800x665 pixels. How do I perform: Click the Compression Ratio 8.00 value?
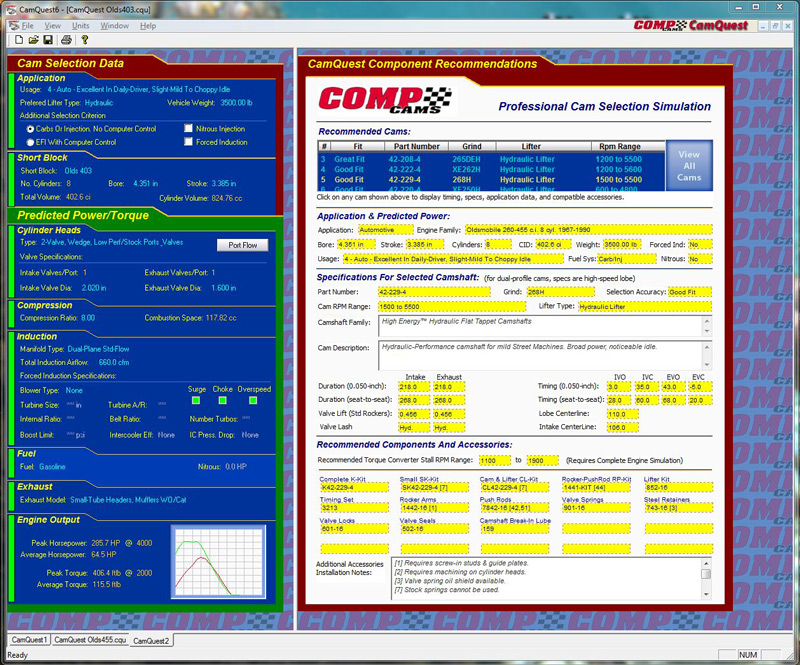pyautogui.click(x=88, y=318)
